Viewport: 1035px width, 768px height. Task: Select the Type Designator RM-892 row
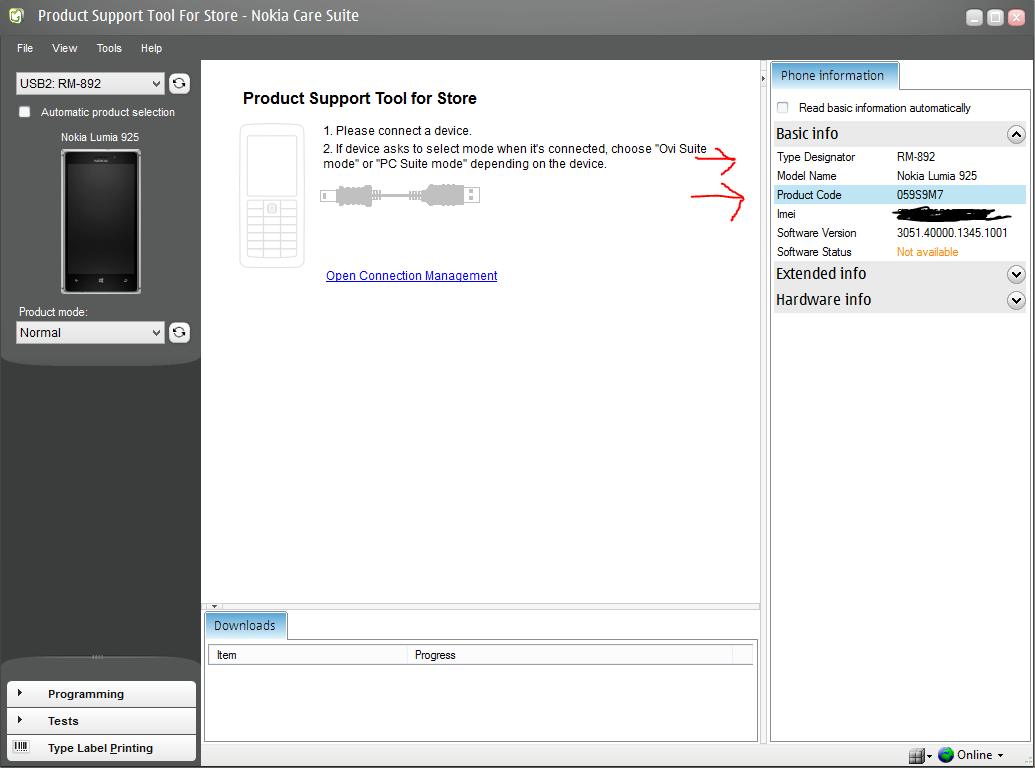click(900, 157)
